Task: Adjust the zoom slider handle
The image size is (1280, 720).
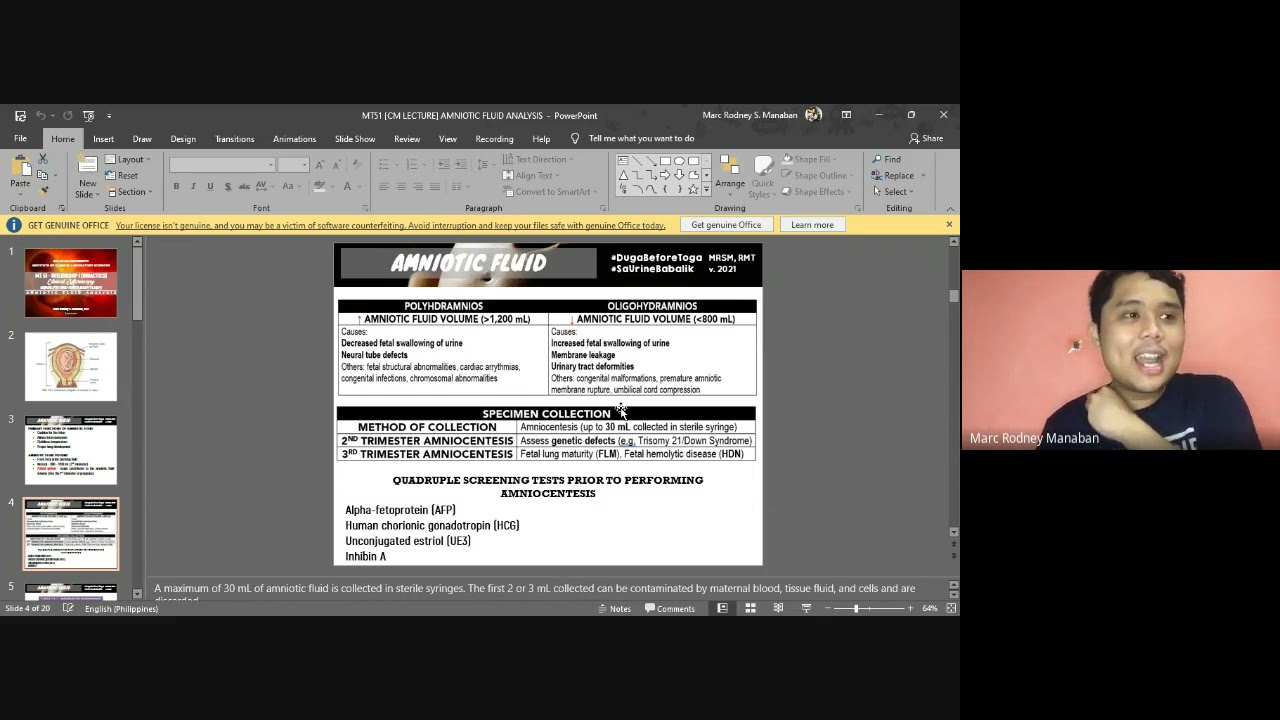Action: (856, 608)
